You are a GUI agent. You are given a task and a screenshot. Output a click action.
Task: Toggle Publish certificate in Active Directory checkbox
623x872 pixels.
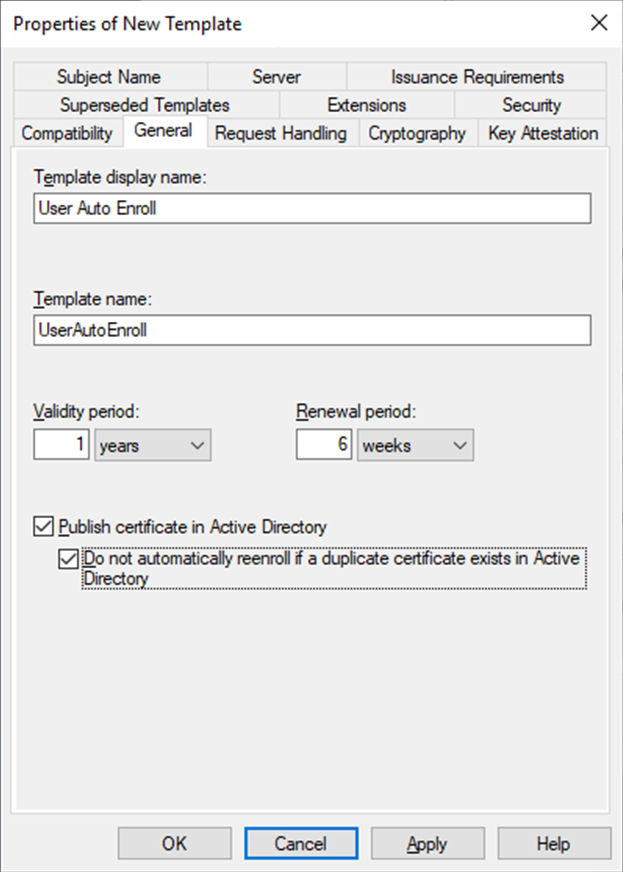[x=44, y=526]
